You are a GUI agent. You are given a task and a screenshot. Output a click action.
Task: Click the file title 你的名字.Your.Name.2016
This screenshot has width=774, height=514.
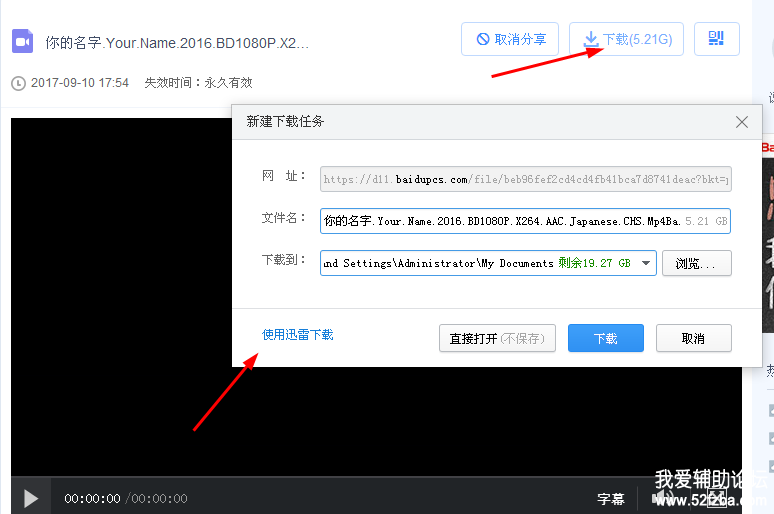point(177,43)
